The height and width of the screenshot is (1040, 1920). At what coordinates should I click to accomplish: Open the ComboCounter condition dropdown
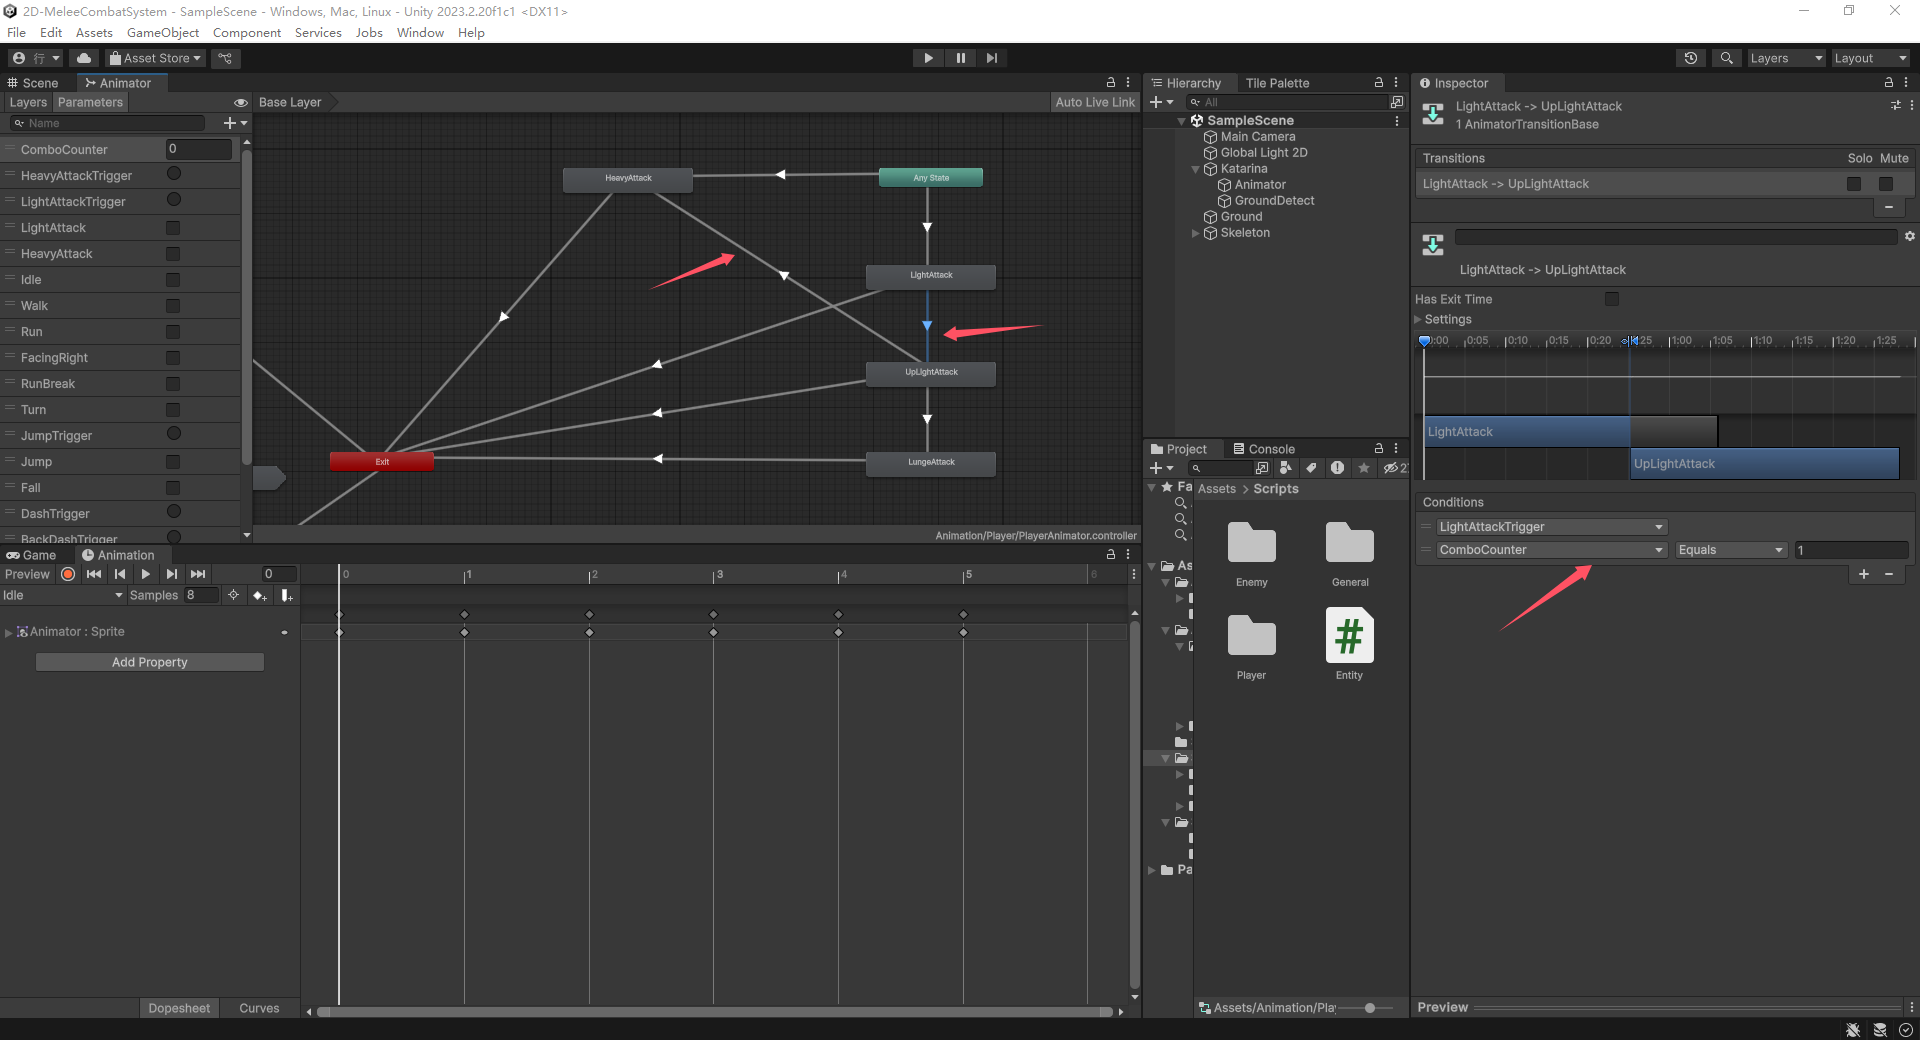(x=1551, y=550)
